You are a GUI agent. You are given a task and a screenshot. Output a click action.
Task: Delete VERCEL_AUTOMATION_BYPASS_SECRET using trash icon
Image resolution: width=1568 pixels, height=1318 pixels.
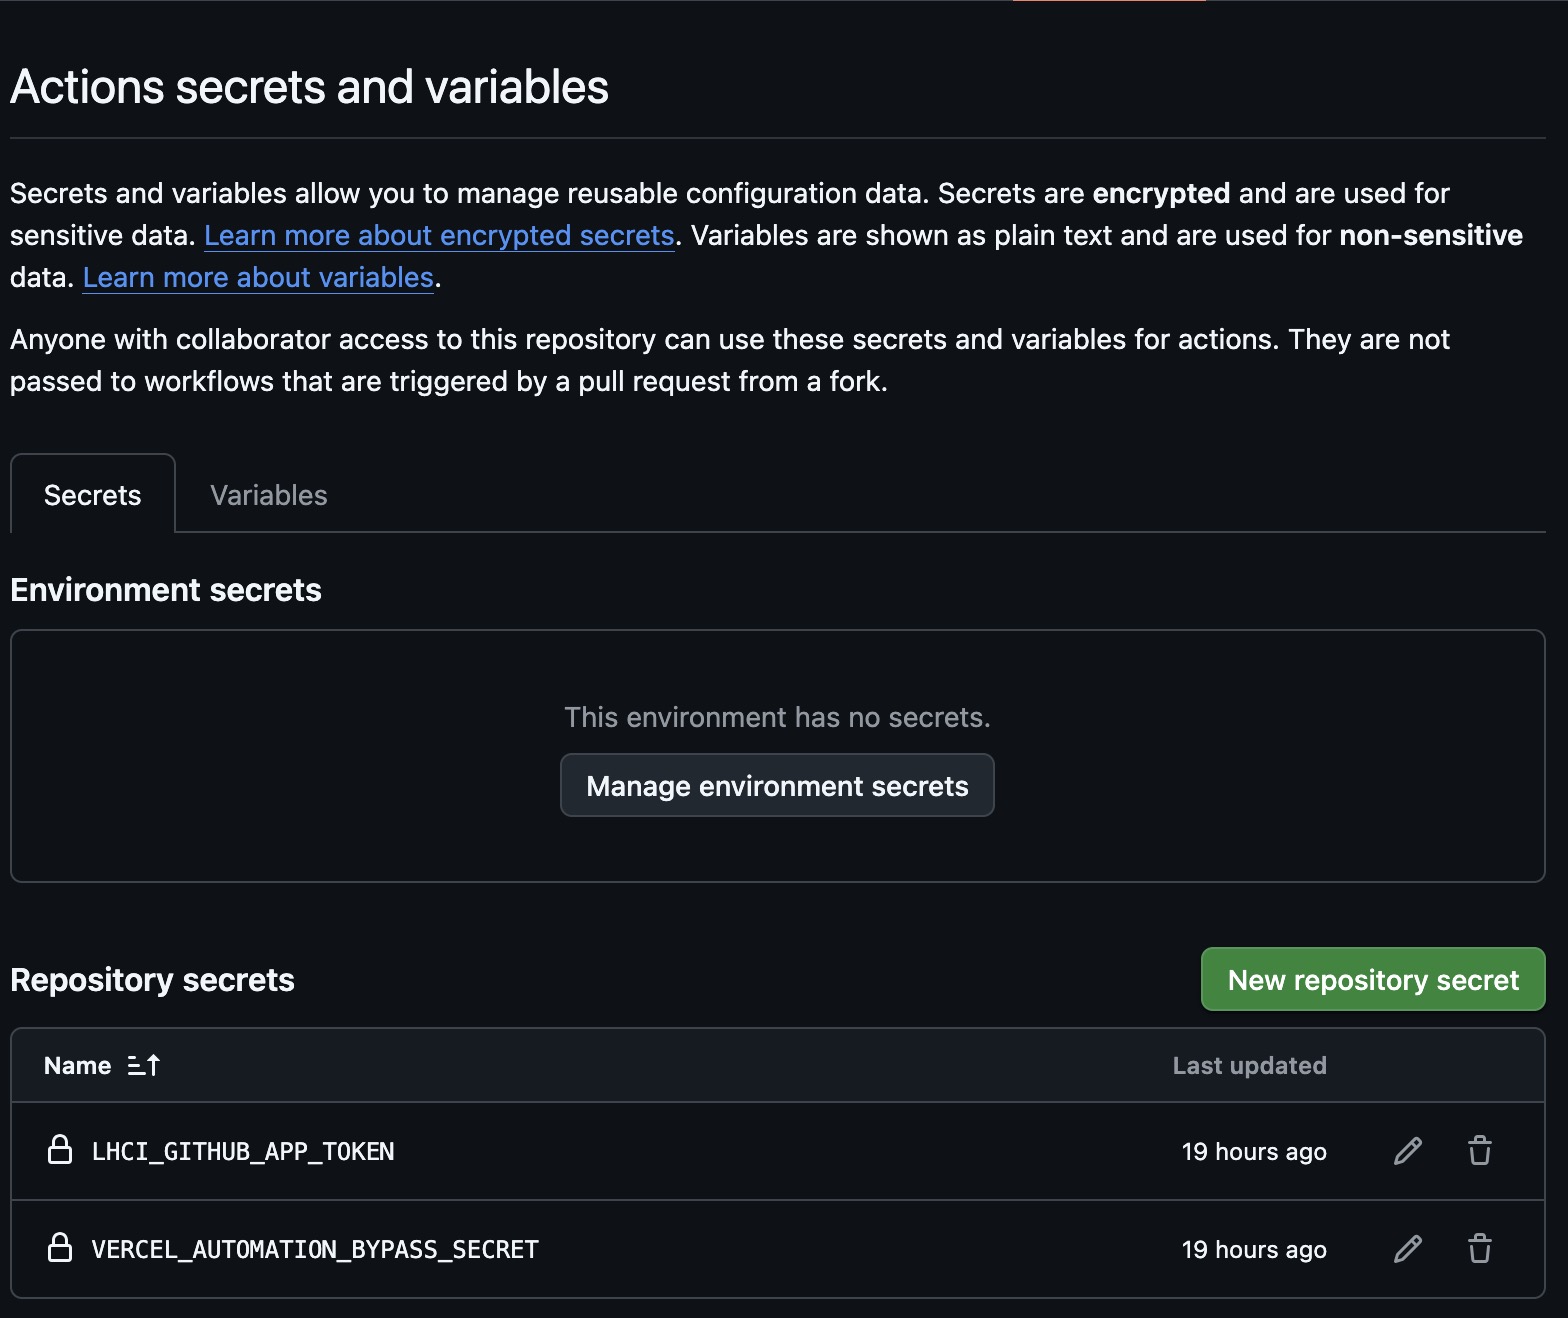tap(1480, 1249)
